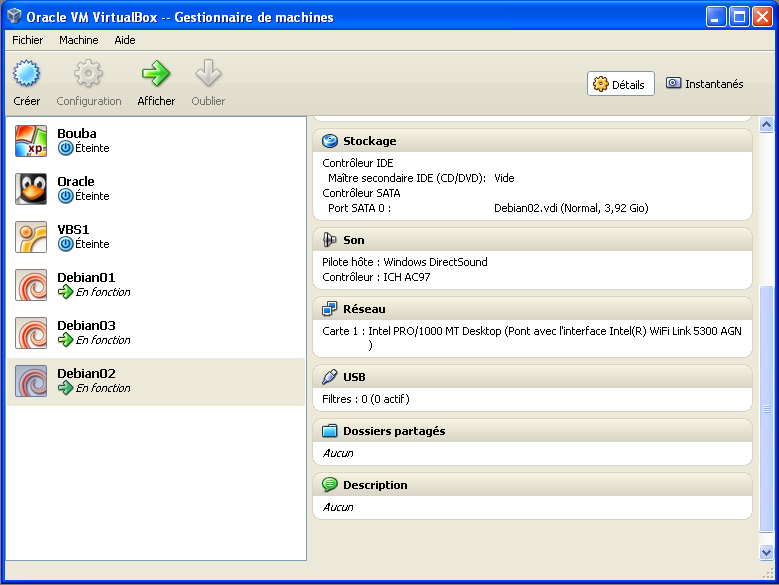Click the Son speaker icon
This screenshot has height=585, width=779.
click(x=329, y=240)
